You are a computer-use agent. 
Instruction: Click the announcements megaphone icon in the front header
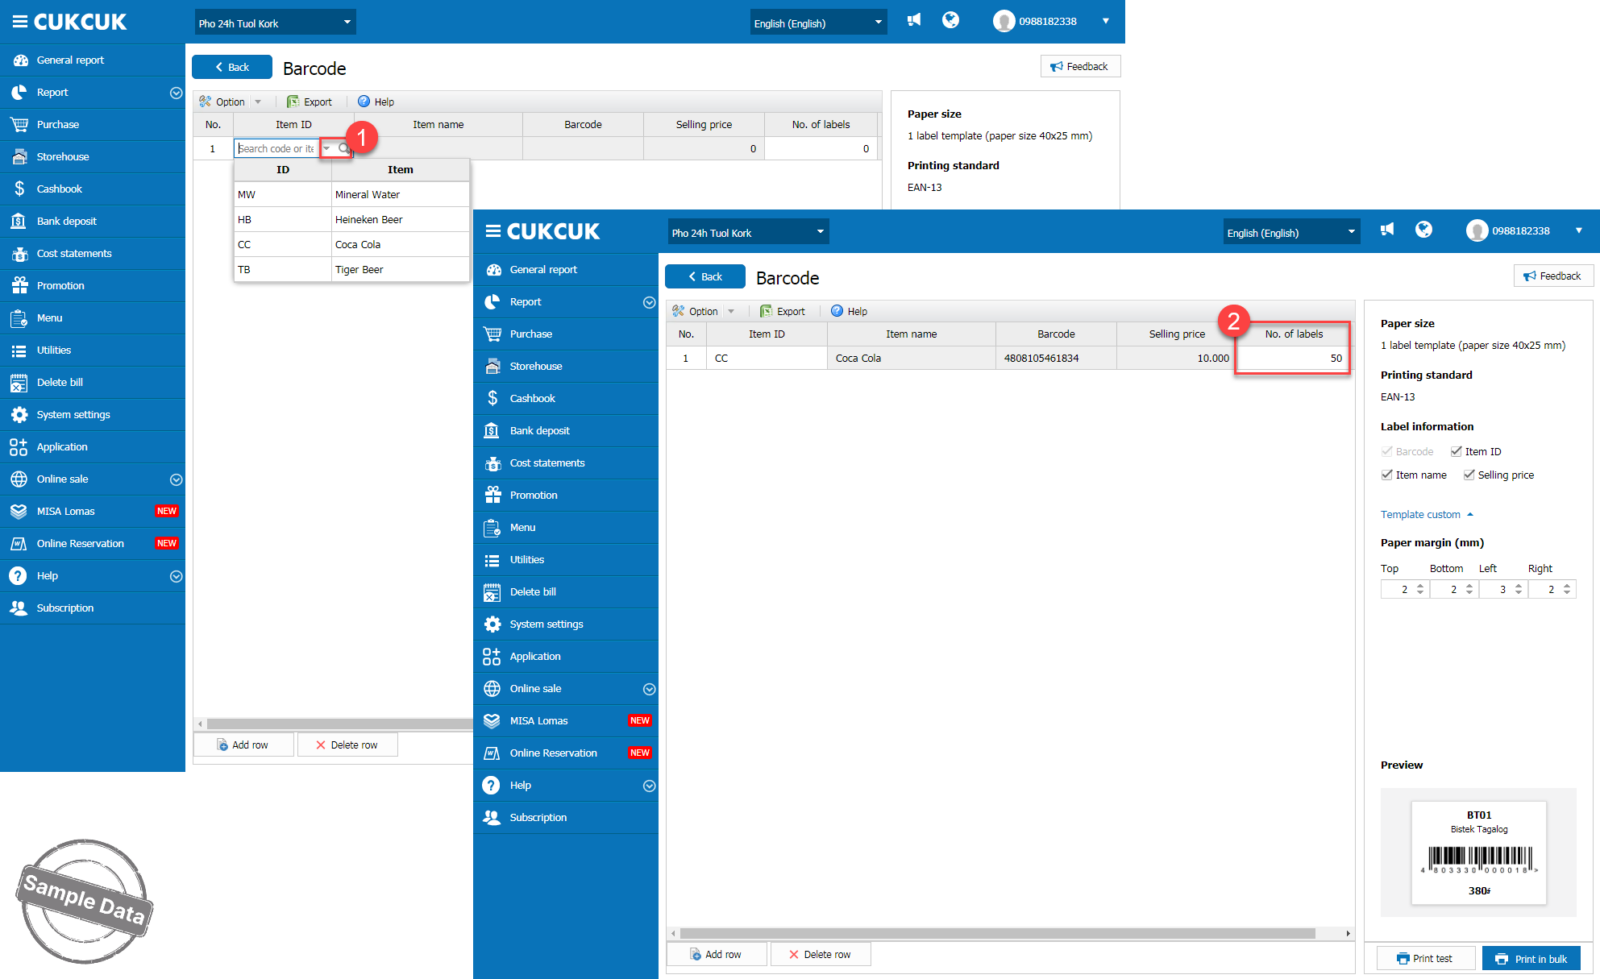point(1387,230)
